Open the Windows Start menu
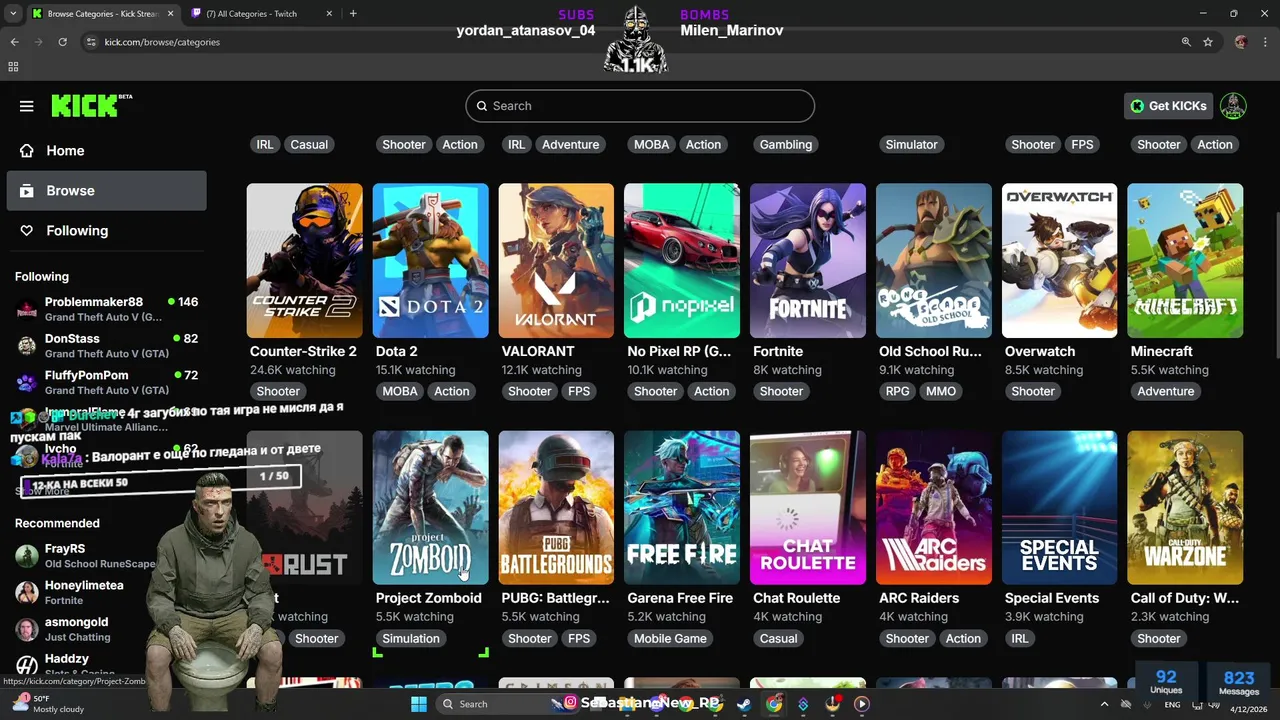The width and height of the screenshot is (1280, 720). pyautogui.click(x=419, y=704)
